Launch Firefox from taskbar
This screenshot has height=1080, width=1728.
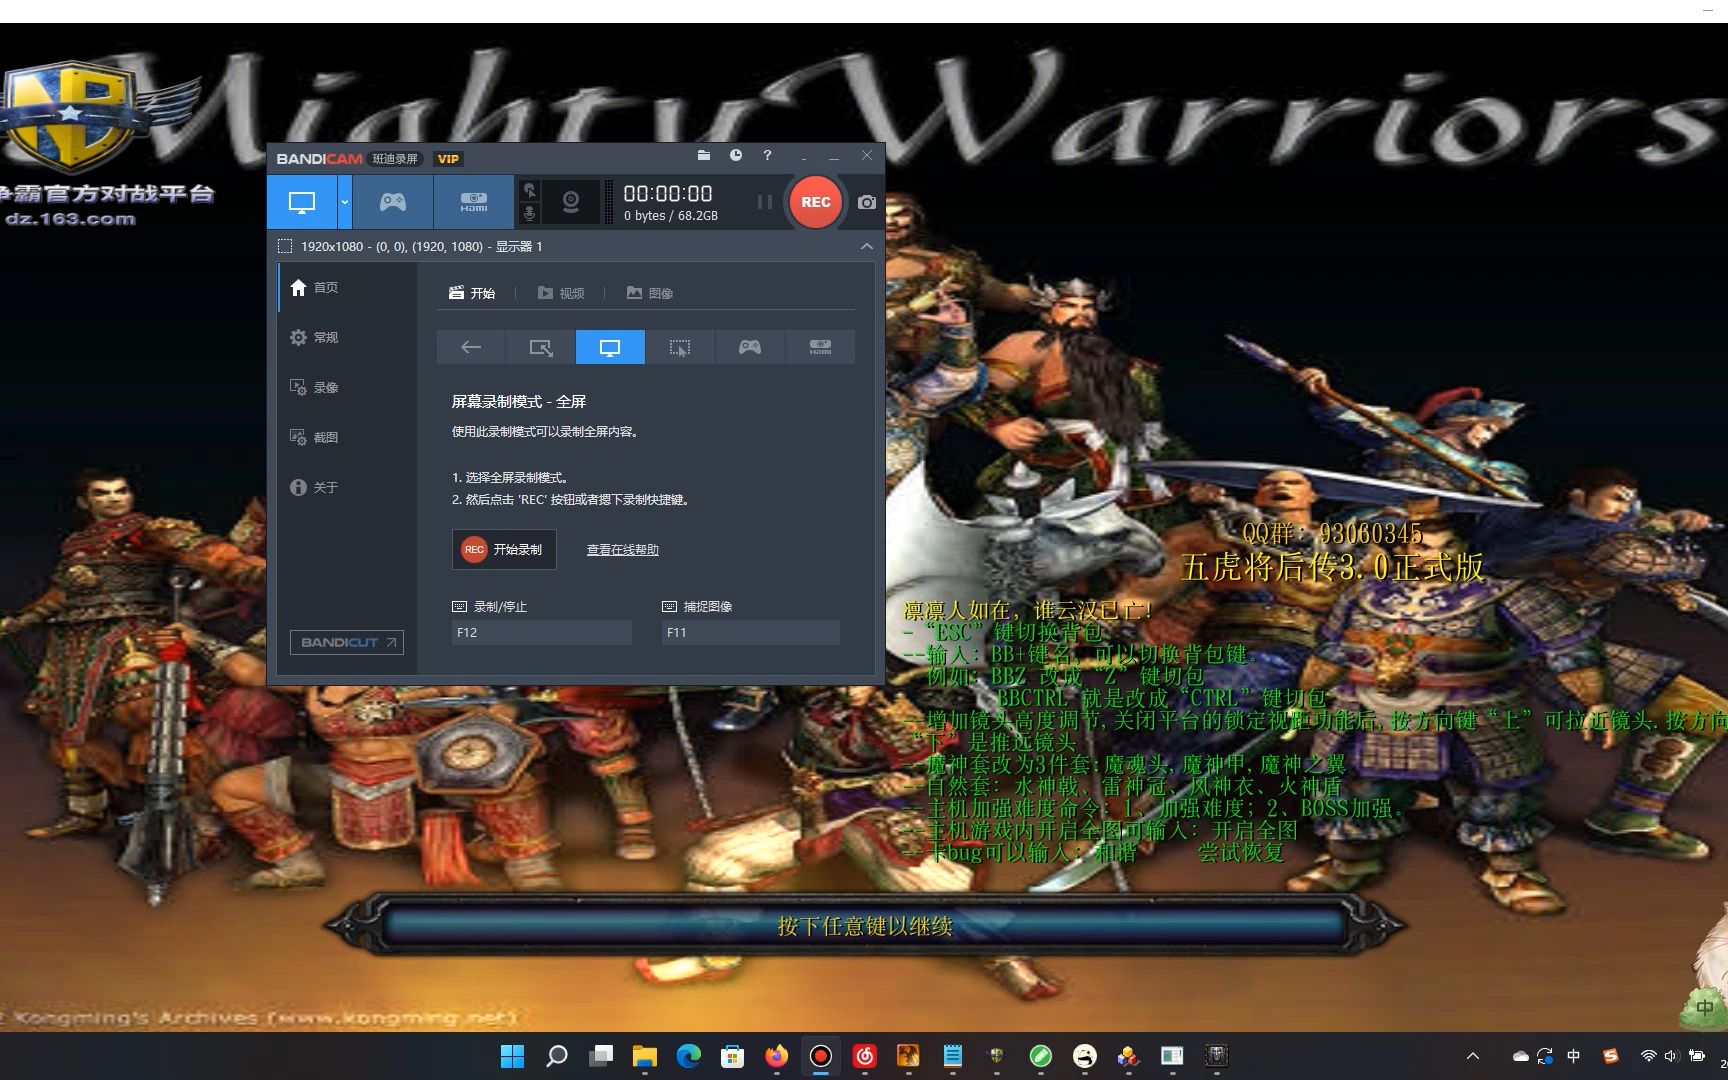[x=777, y=1056]
